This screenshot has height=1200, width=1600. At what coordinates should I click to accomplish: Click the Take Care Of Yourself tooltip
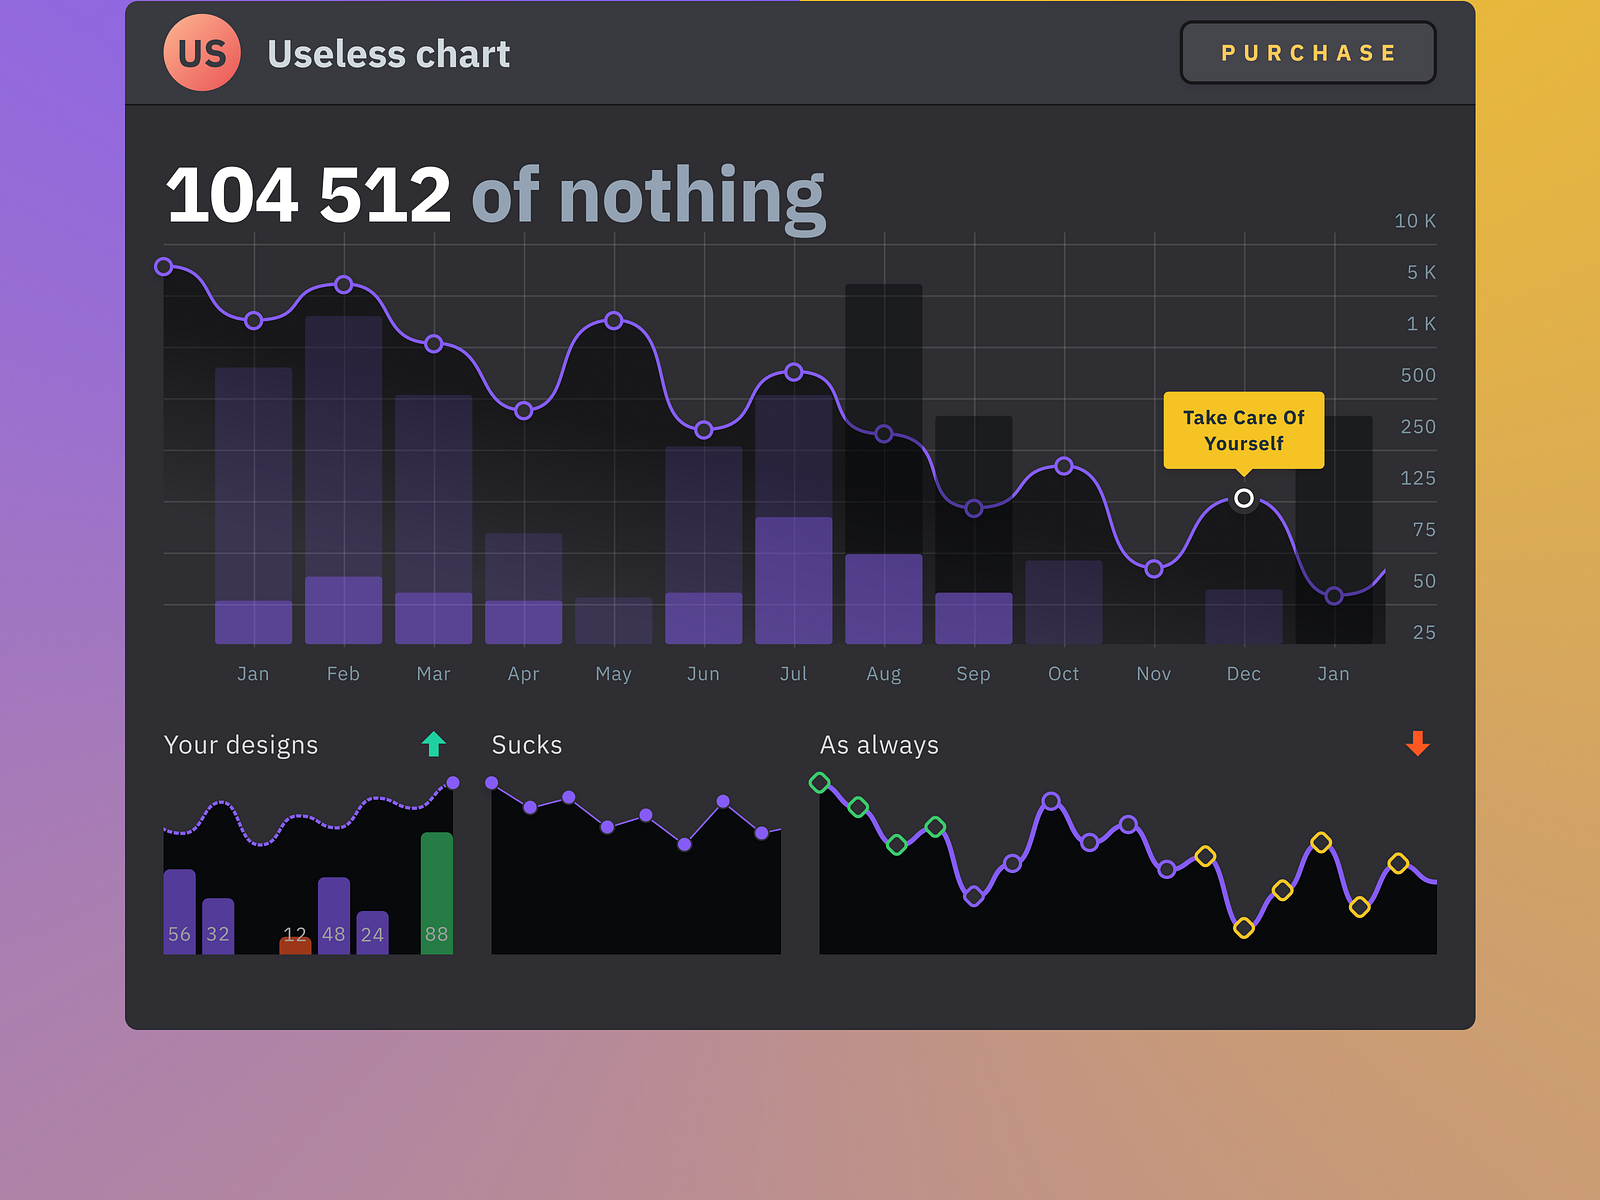(1243, 430)
